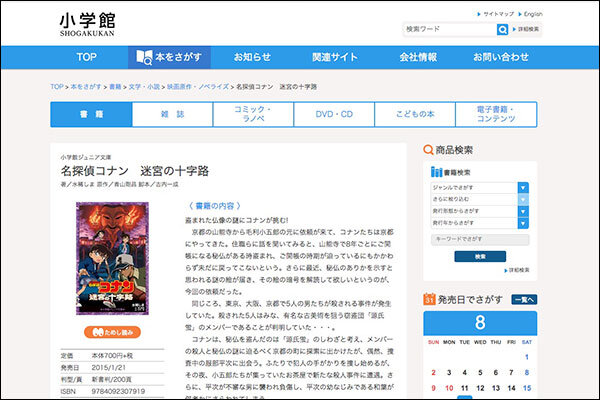
Task: Click the orange ためし読み button
Action: 112,332
